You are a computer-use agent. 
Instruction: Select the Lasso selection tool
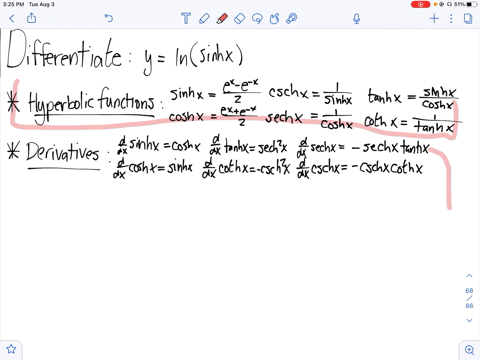pos(257,18)
